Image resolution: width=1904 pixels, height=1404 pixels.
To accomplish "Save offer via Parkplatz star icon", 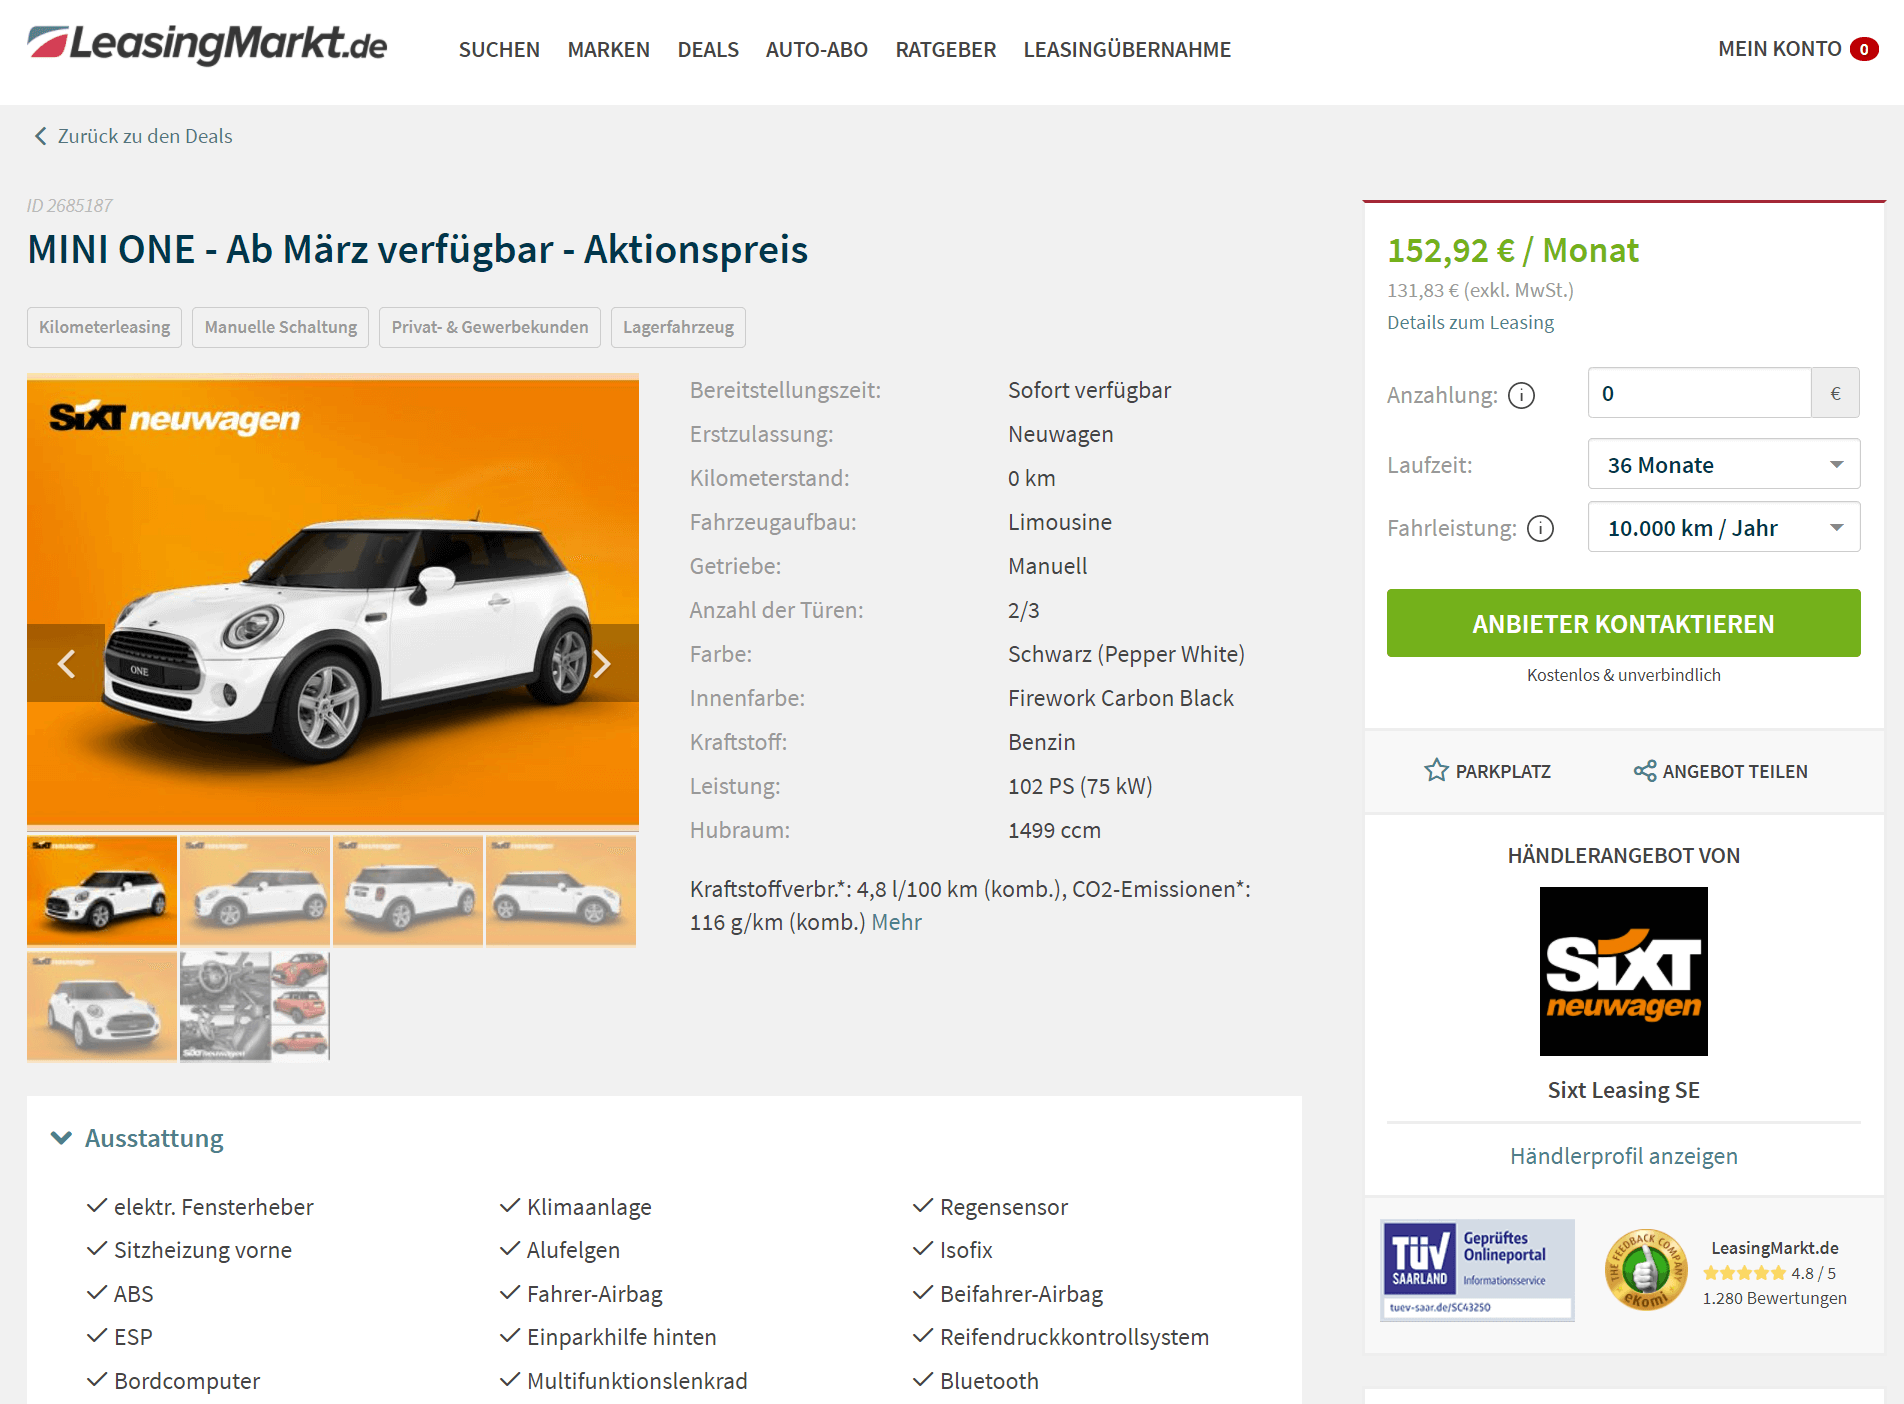I will [x=1436, y=770].
